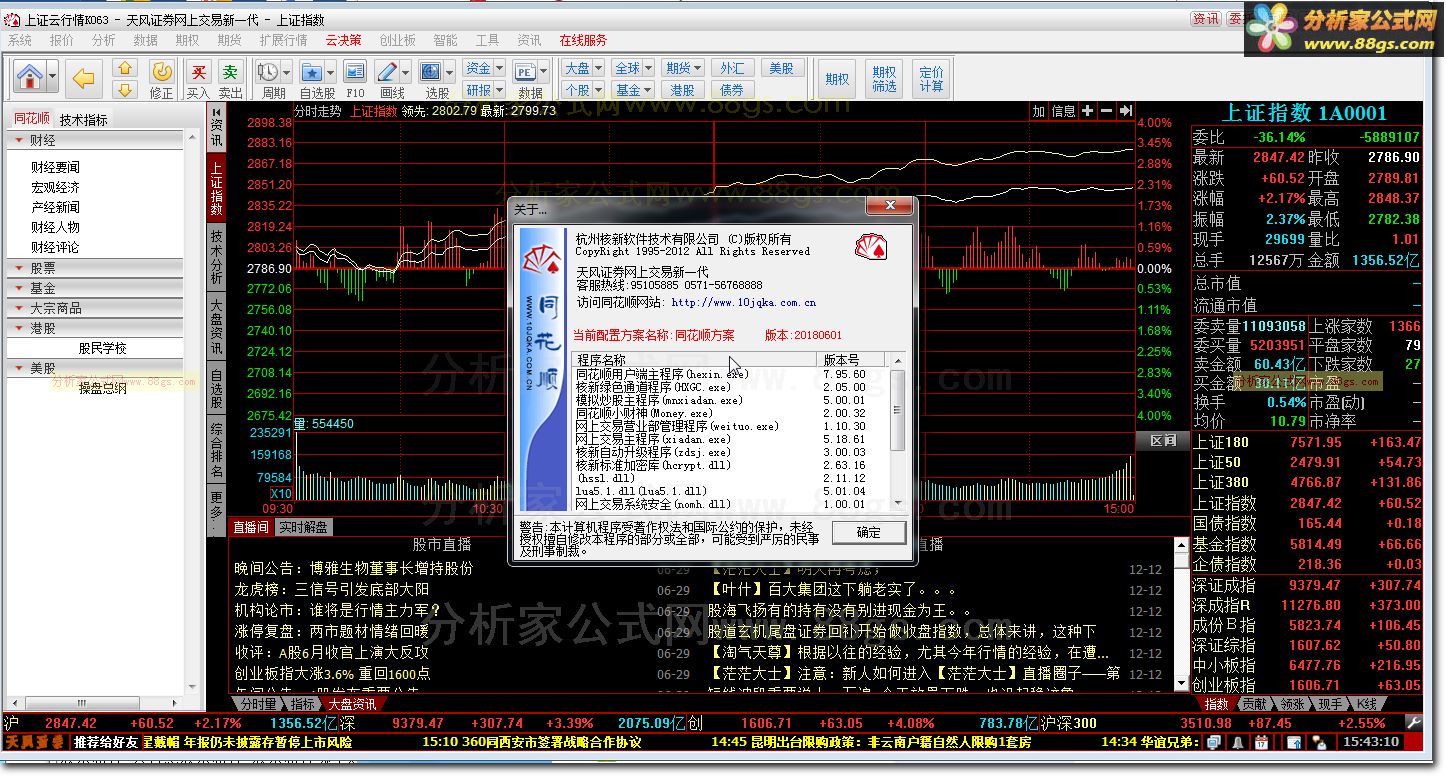
Task: Click the plus zoom icon above chart
Action: (x=1088, y=111)
